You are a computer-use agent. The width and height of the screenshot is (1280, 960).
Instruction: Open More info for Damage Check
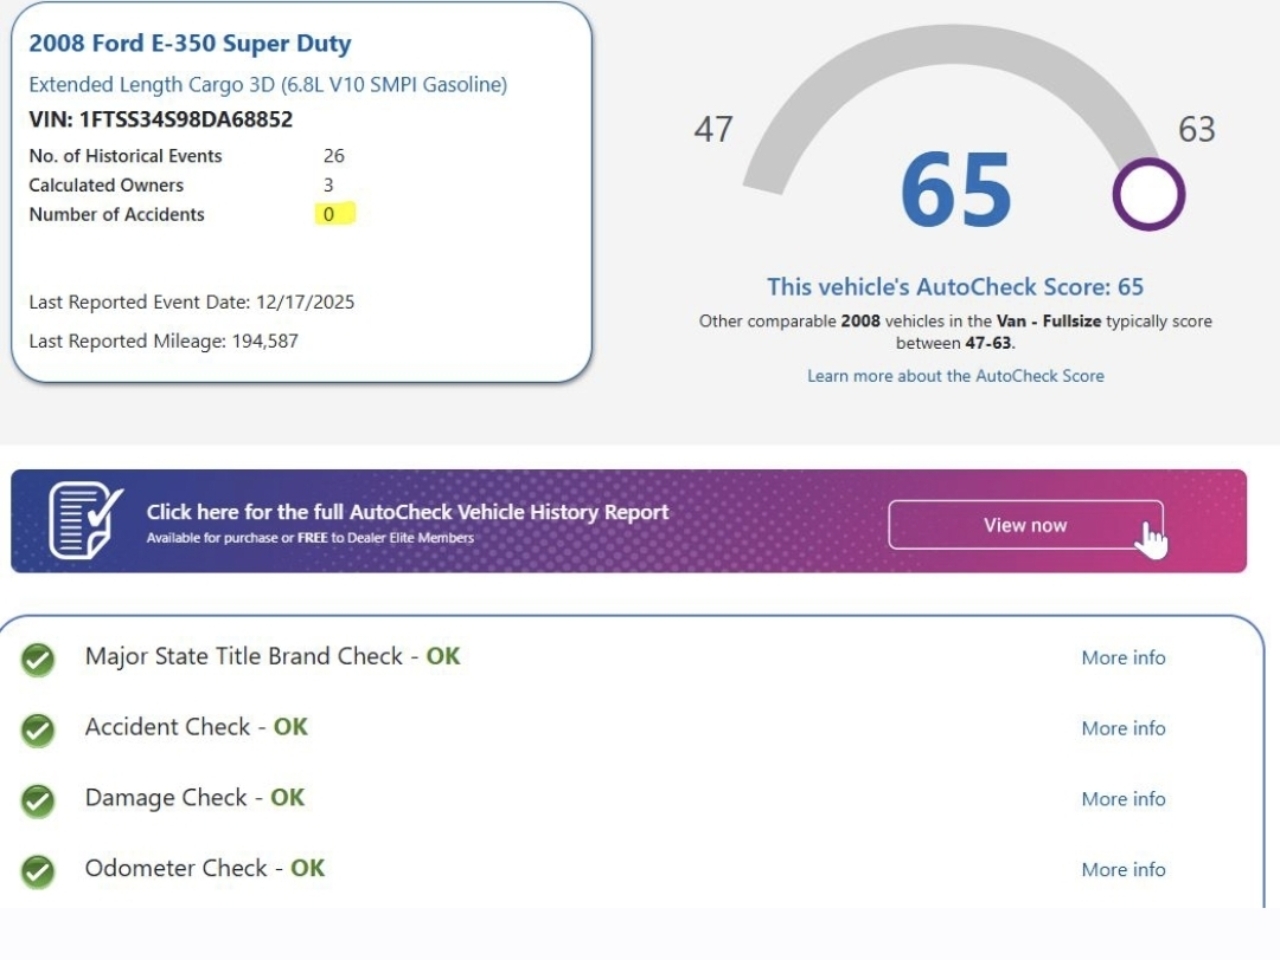click(1123, 799)
